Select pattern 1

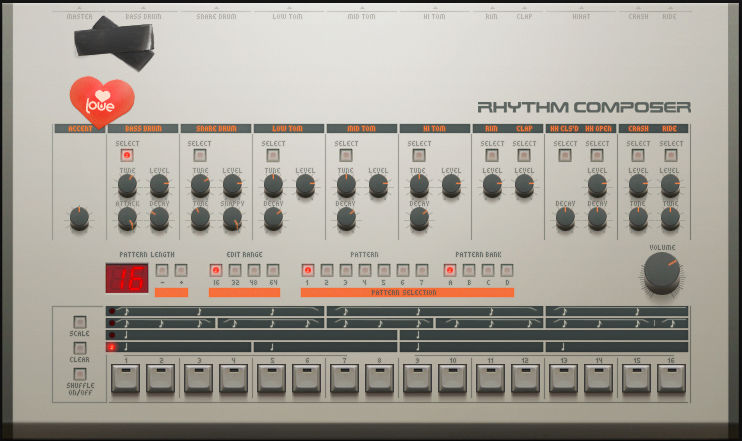coord(308,270)
